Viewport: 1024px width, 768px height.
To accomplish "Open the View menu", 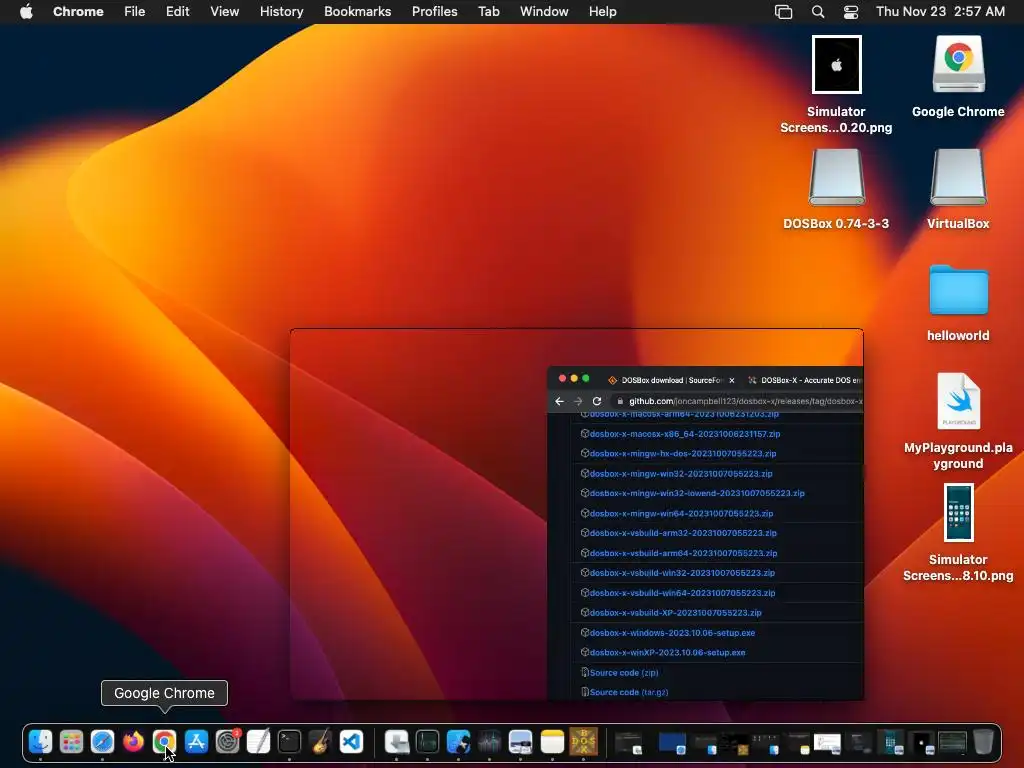I will point(225,12).
